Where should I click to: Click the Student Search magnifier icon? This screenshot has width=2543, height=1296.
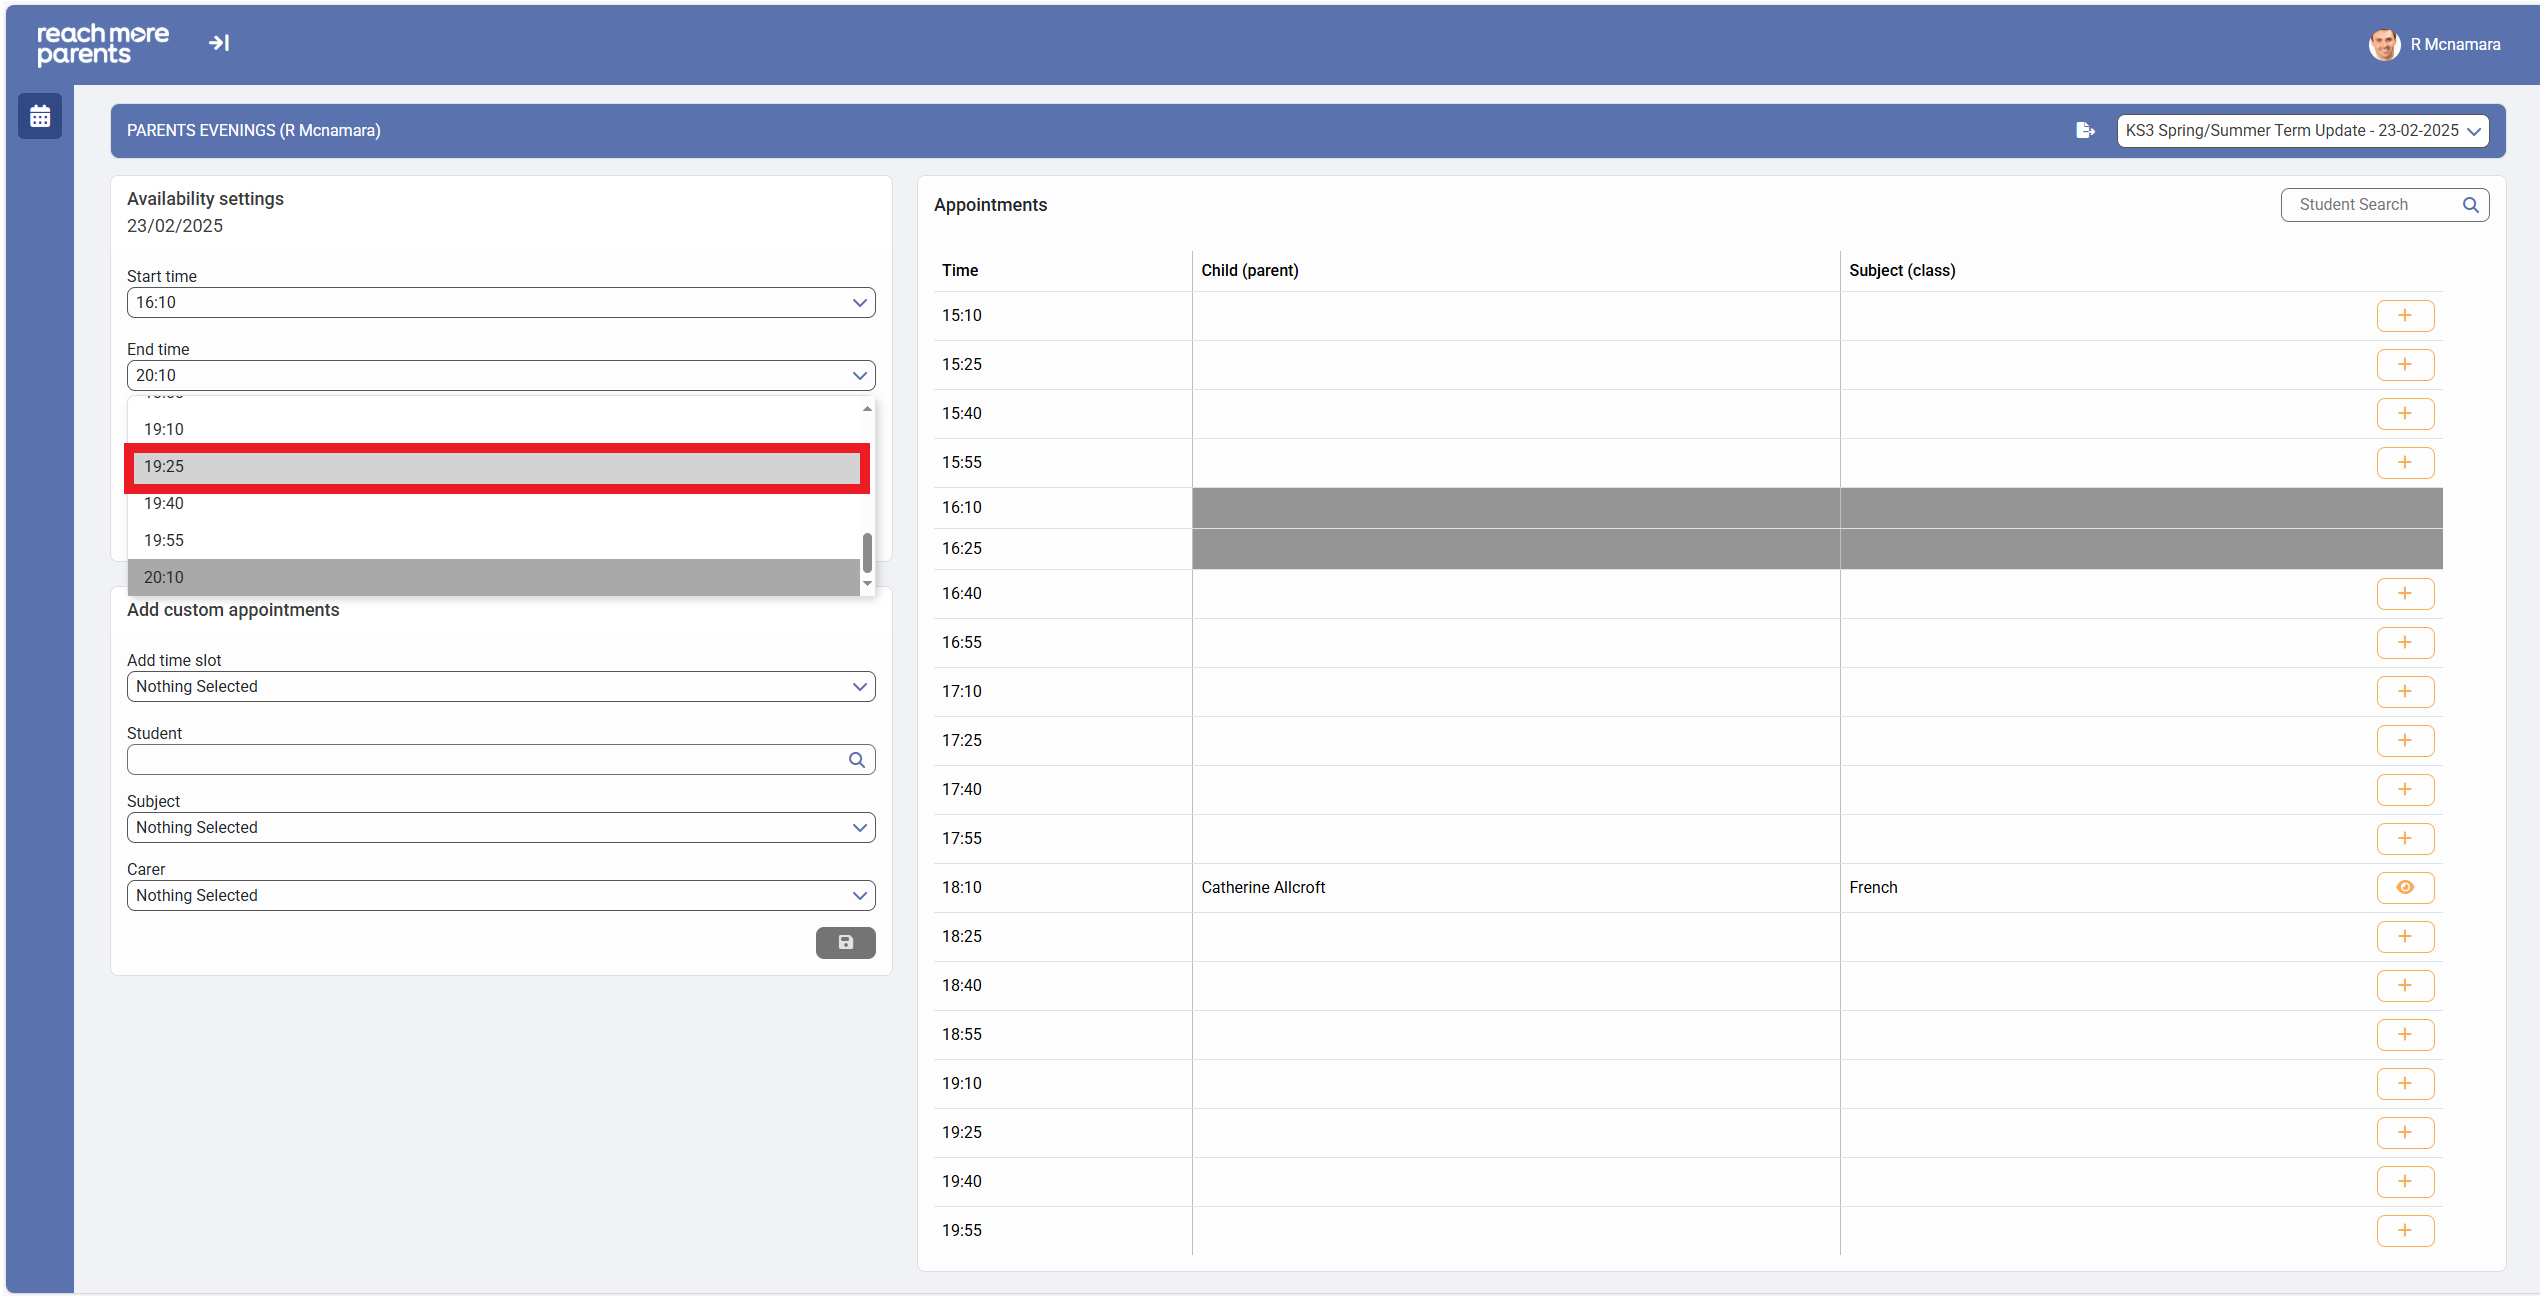pos(2470,205)
